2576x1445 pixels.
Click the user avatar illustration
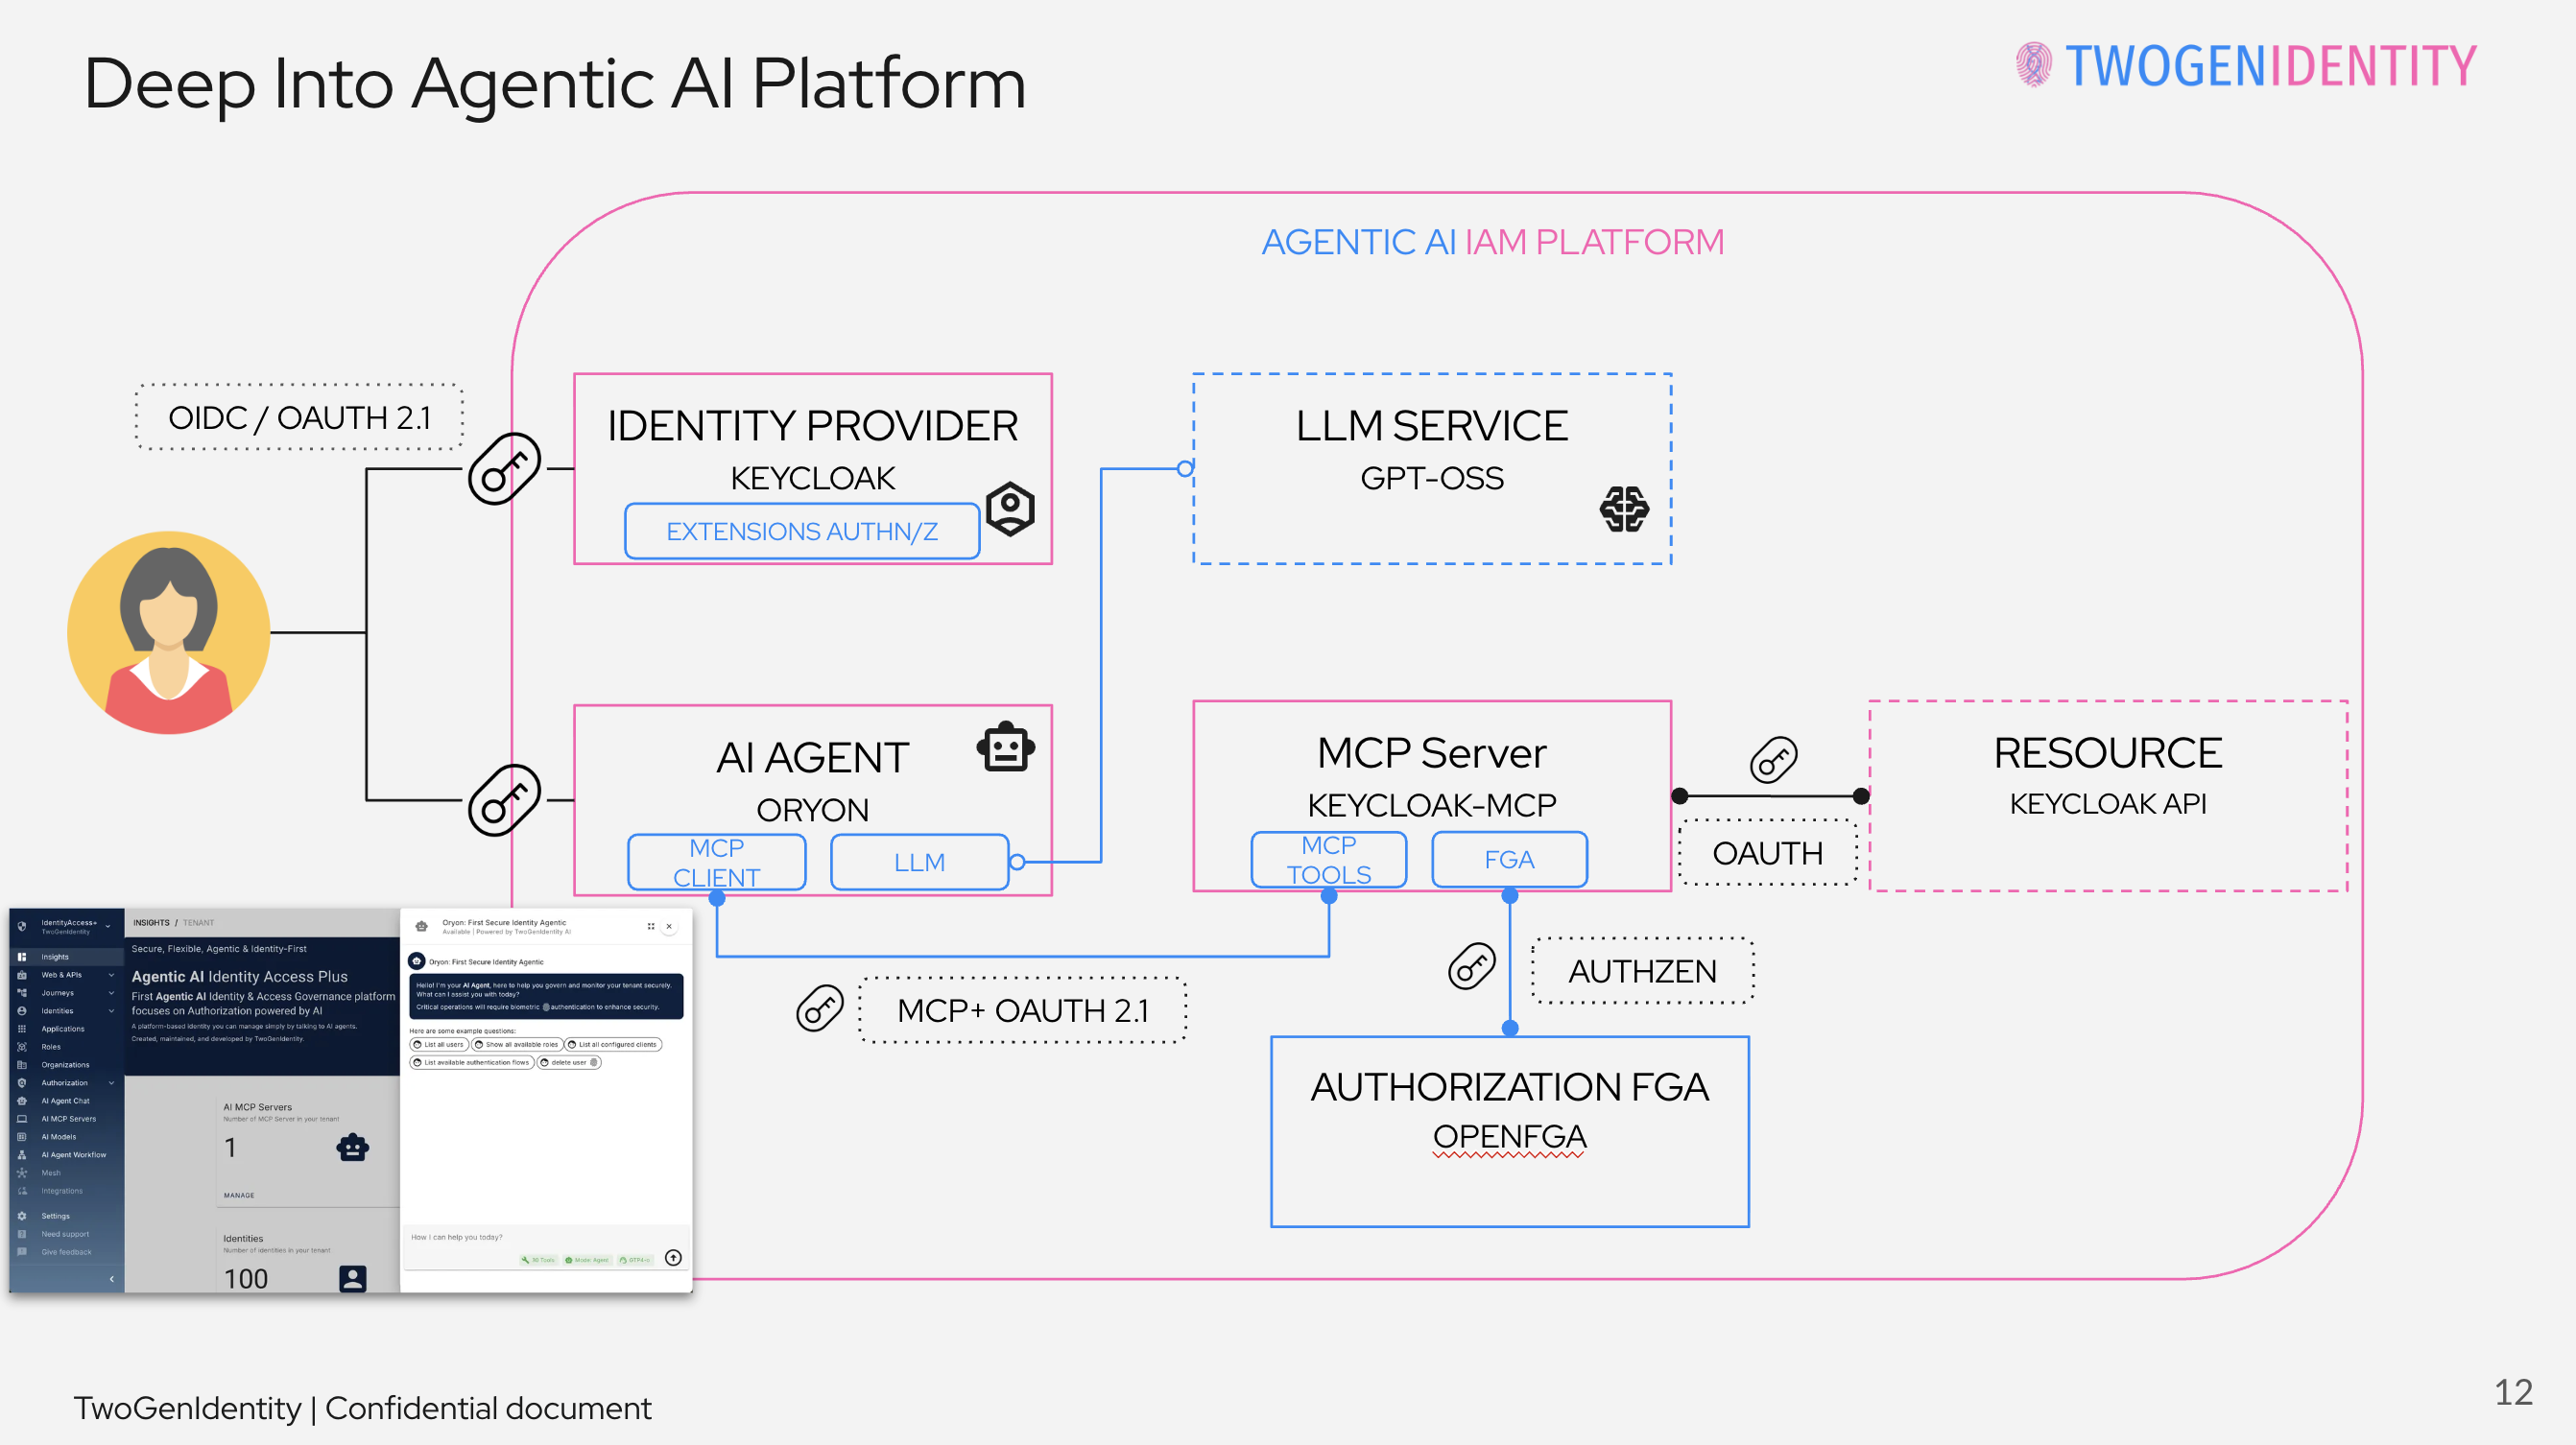168,632
